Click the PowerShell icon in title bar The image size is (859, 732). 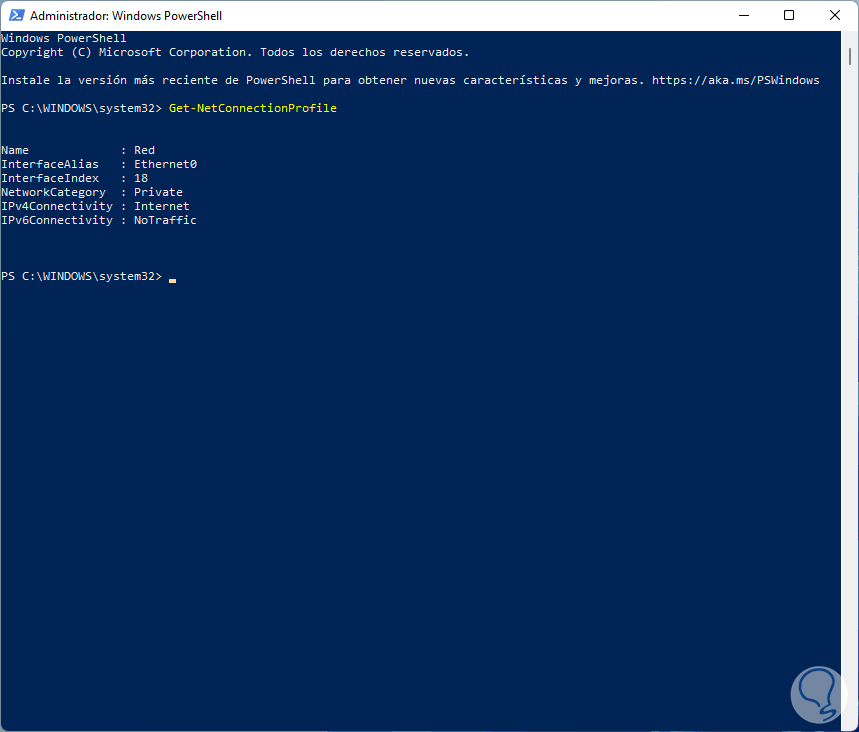[x=16, y=15]
